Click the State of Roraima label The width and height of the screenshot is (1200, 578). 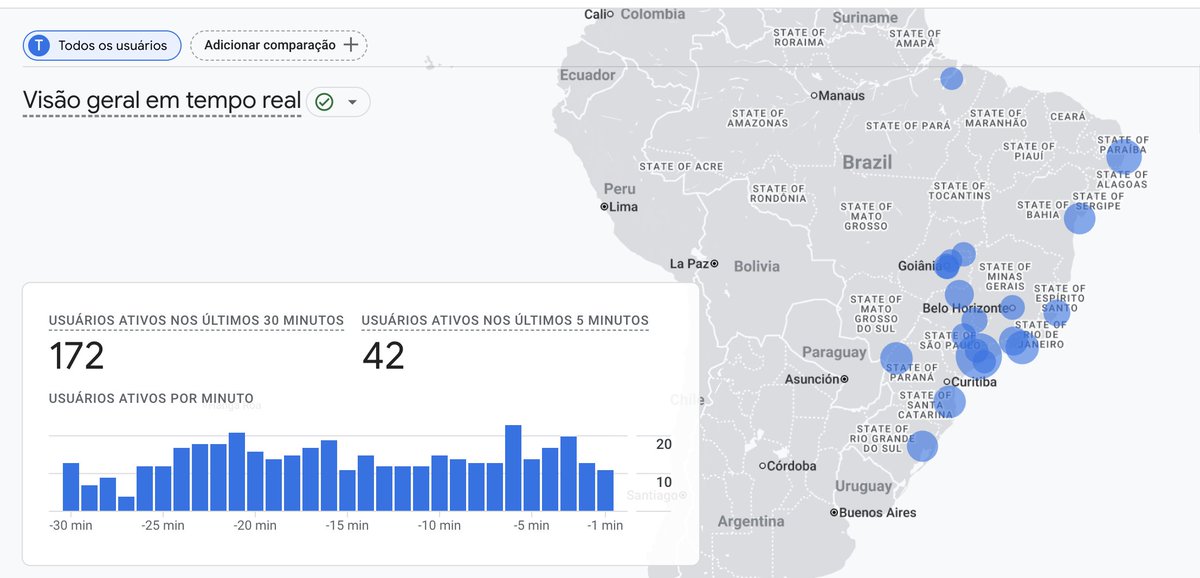click(800, 37)
